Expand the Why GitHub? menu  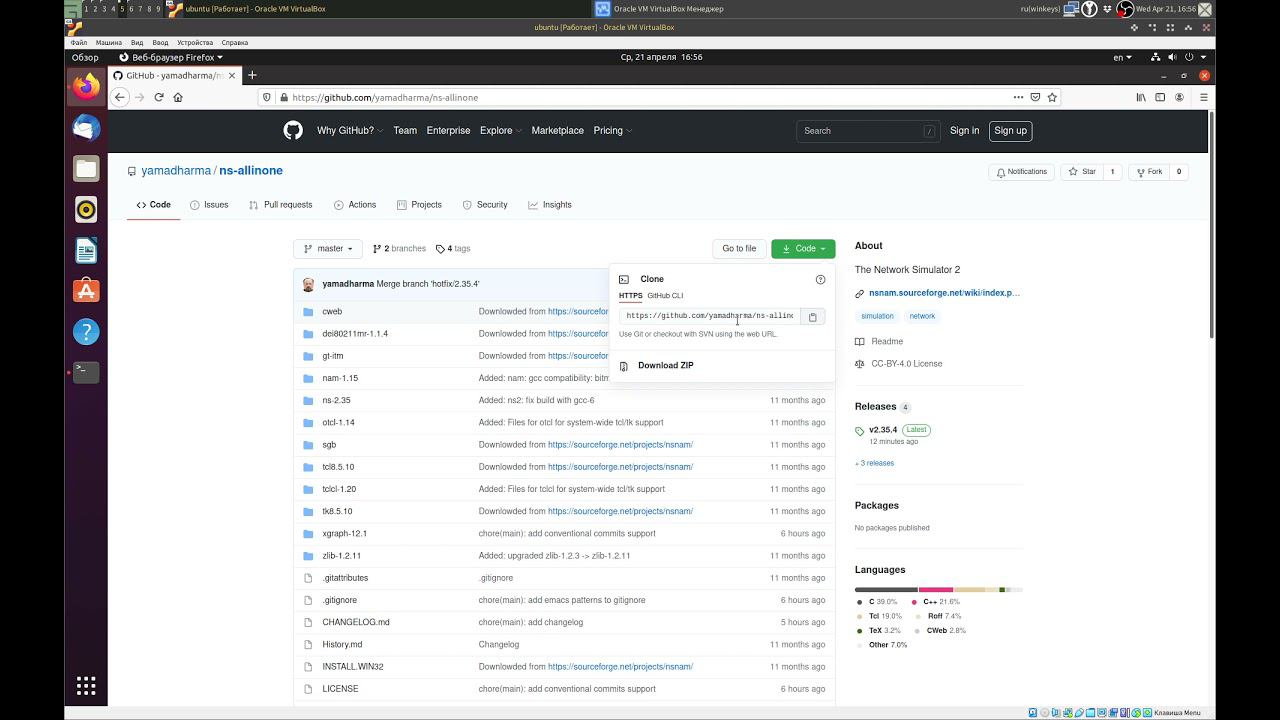tap(350, 130)
